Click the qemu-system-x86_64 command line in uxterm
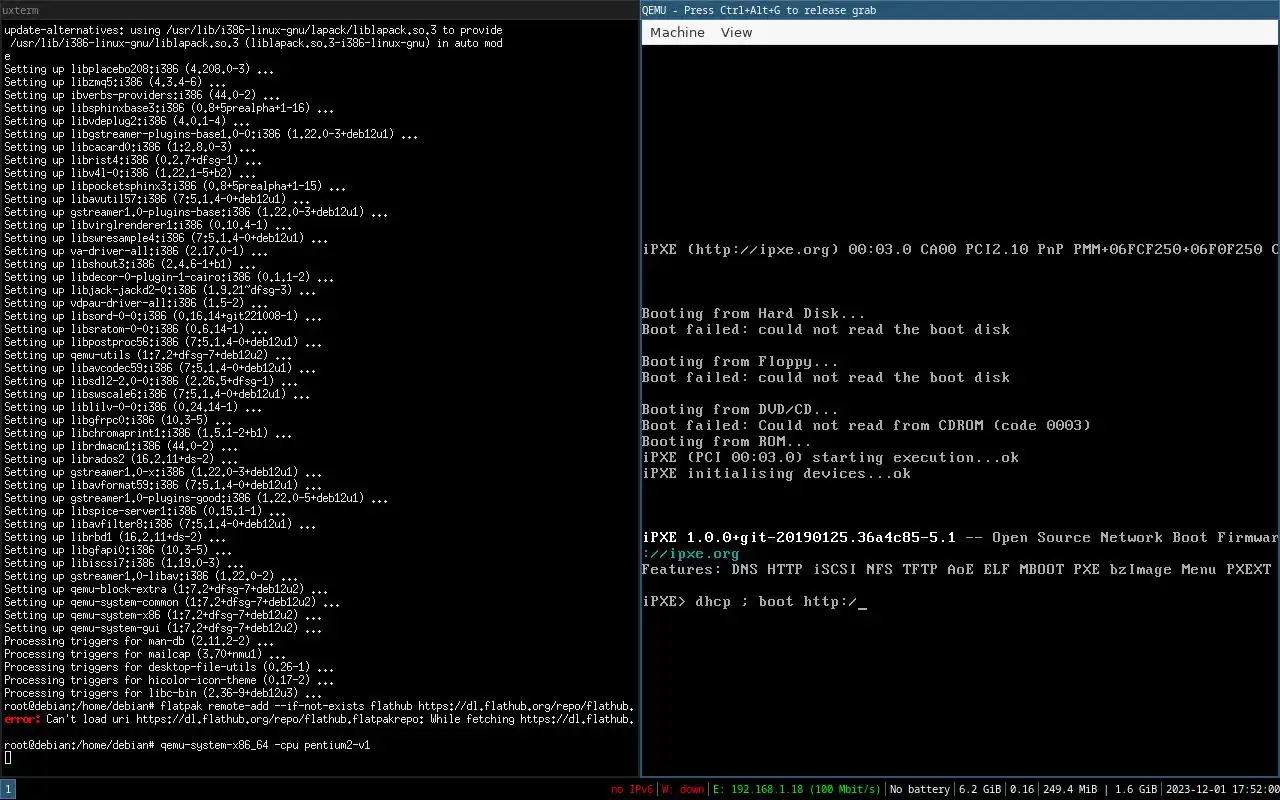The height and width of the screenshot is (800, 1280). tap(187, 745)
